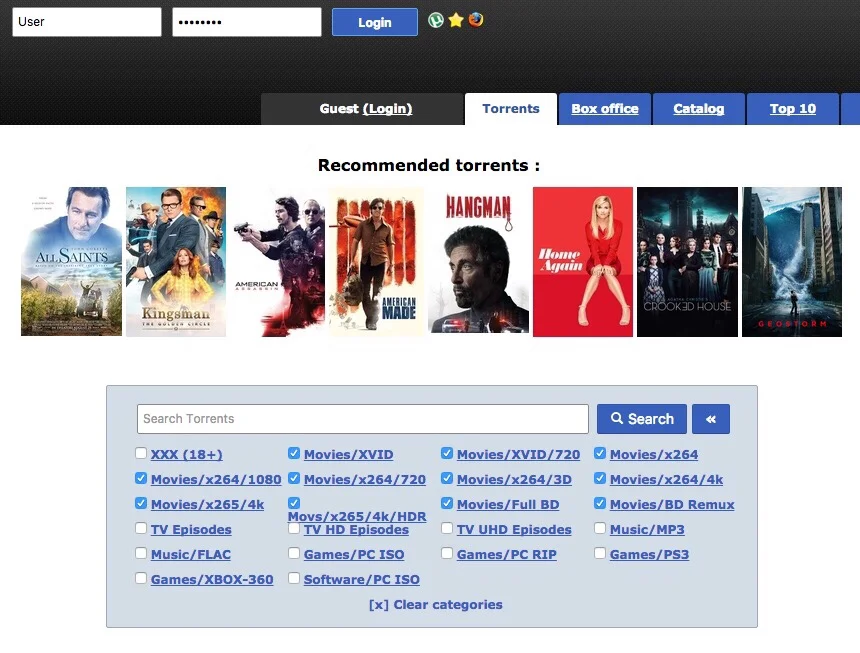The image size is (860, 653).
Task: Open the Hangman poster
Action: point(478,262)
